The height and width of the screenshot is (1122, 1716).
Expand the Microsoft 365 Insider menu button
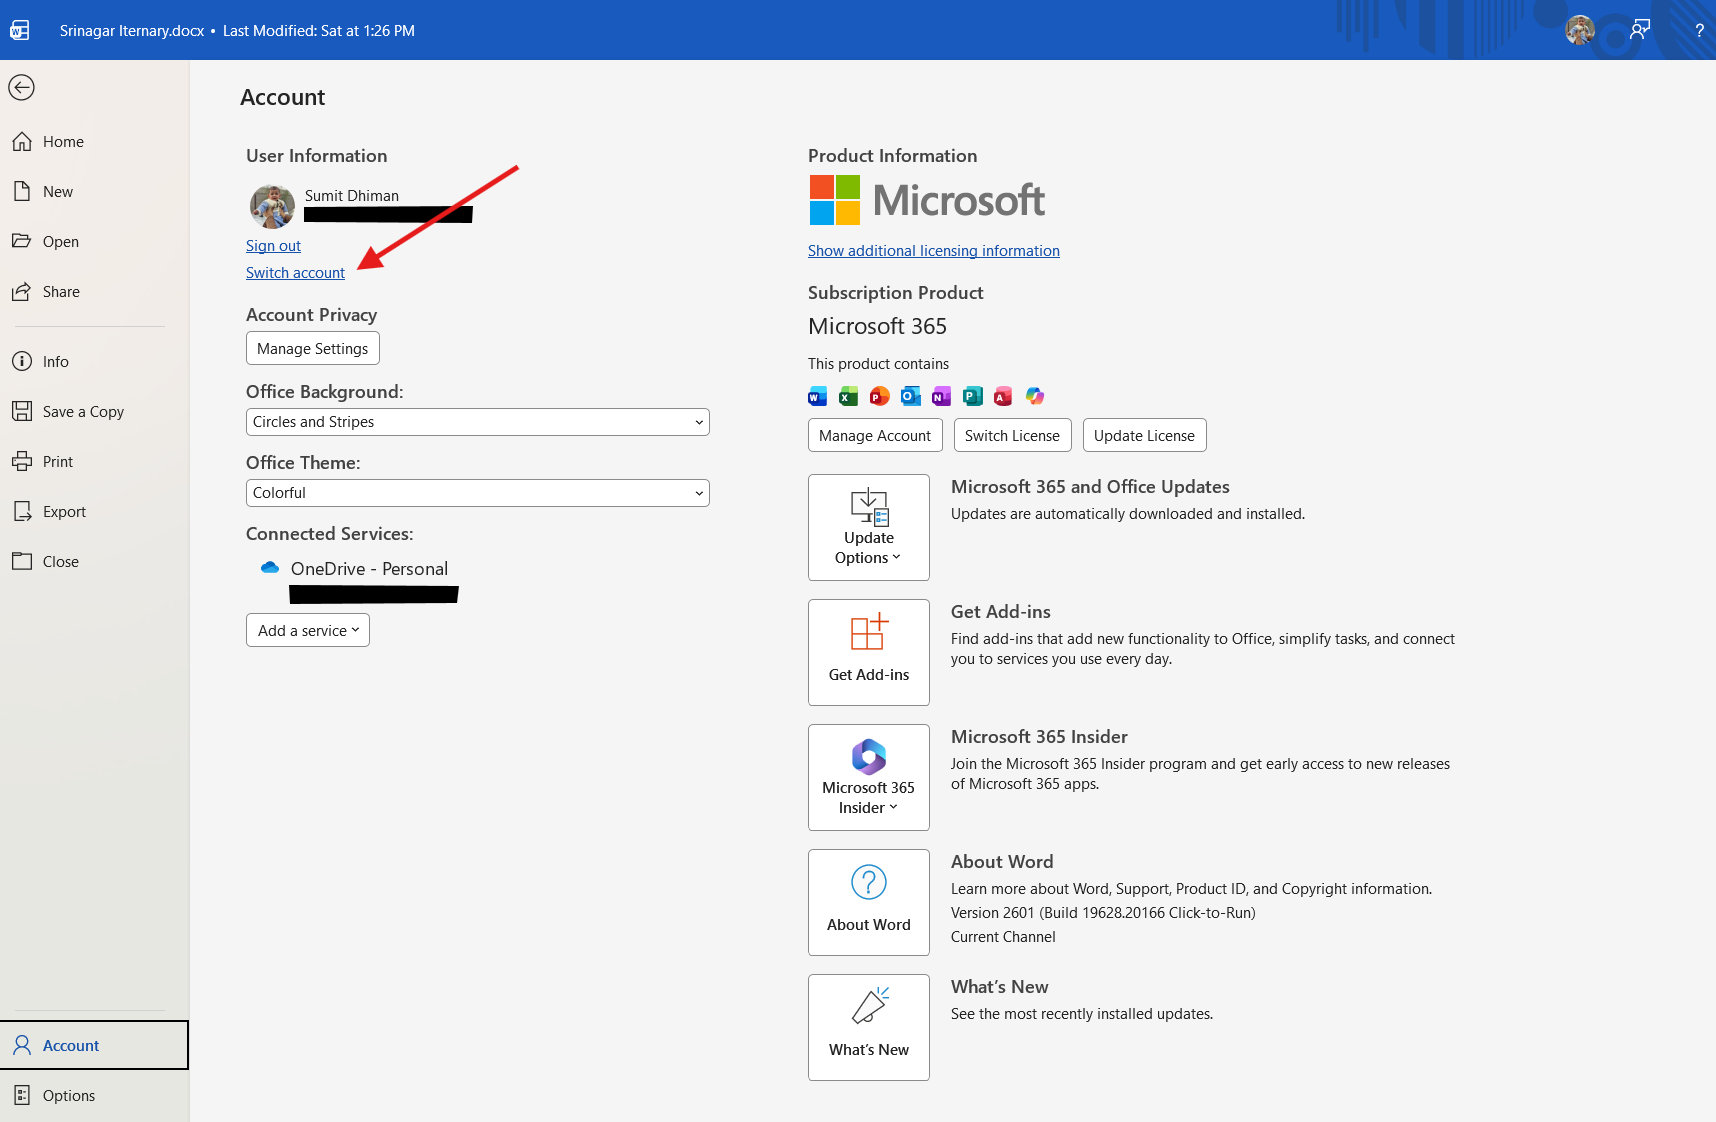click(x=869, y=777)
